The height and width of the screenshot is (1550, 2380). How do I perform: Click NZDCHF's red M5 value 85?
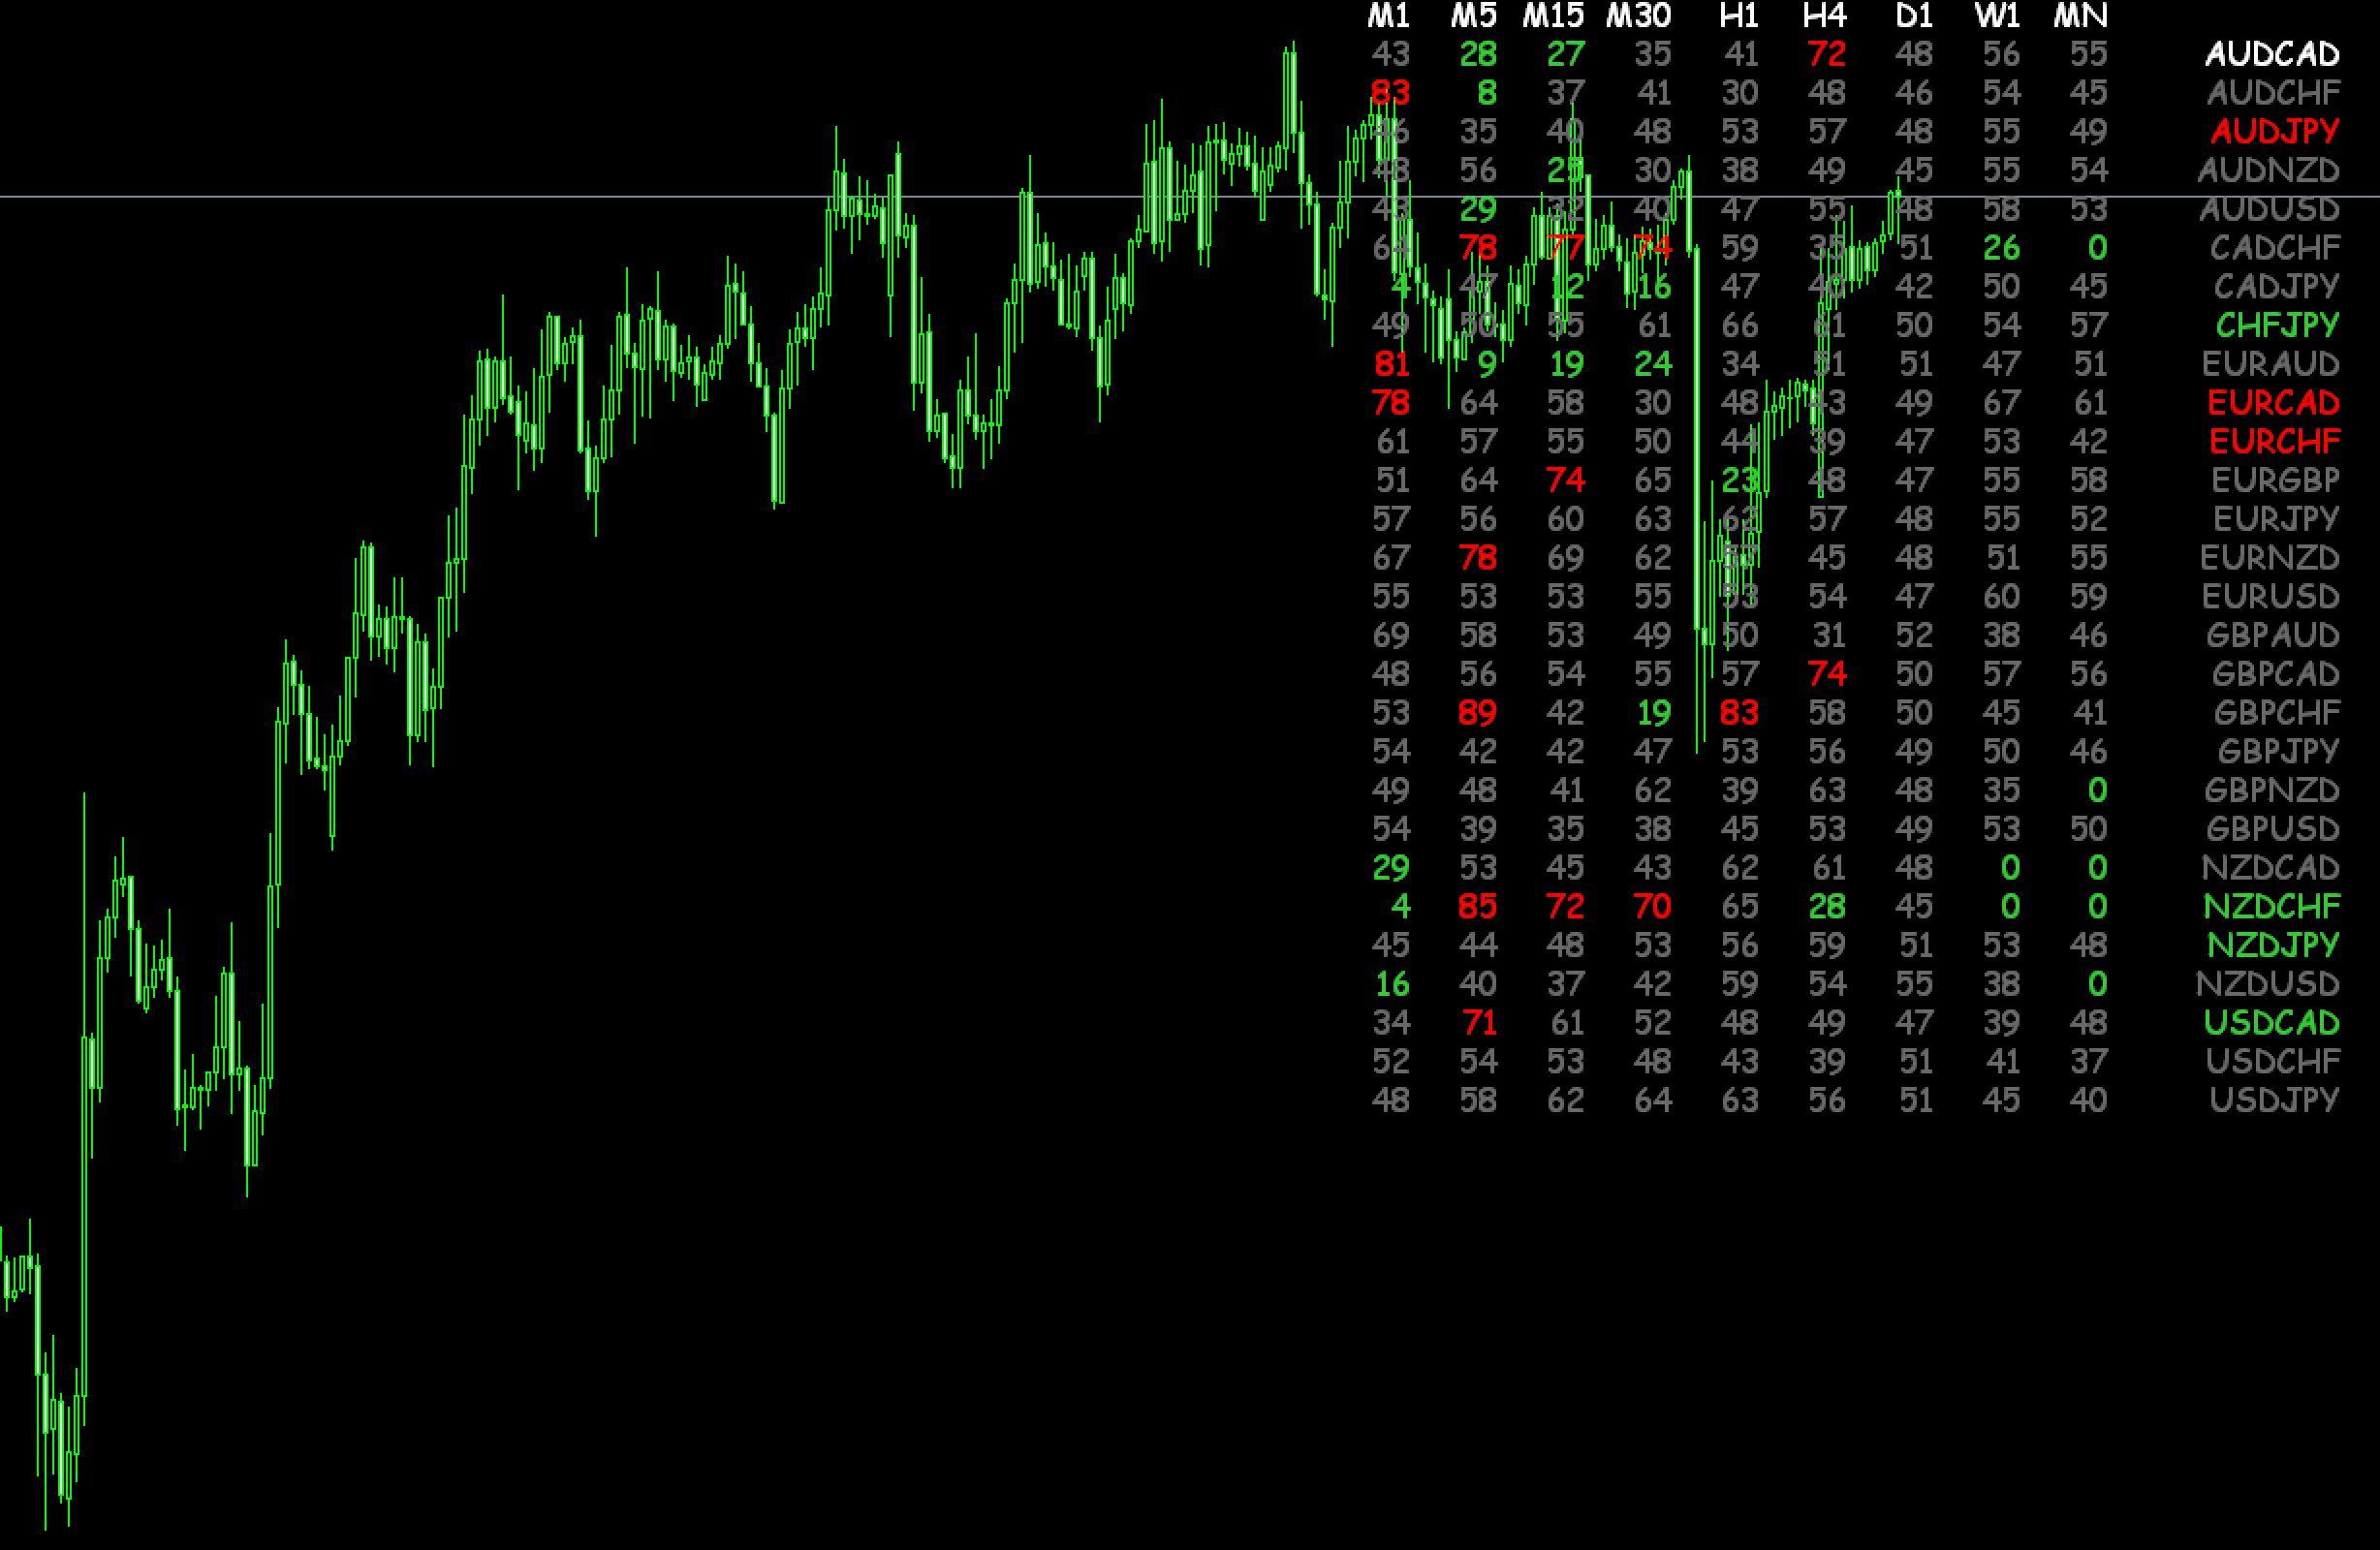pos(1477,907)
